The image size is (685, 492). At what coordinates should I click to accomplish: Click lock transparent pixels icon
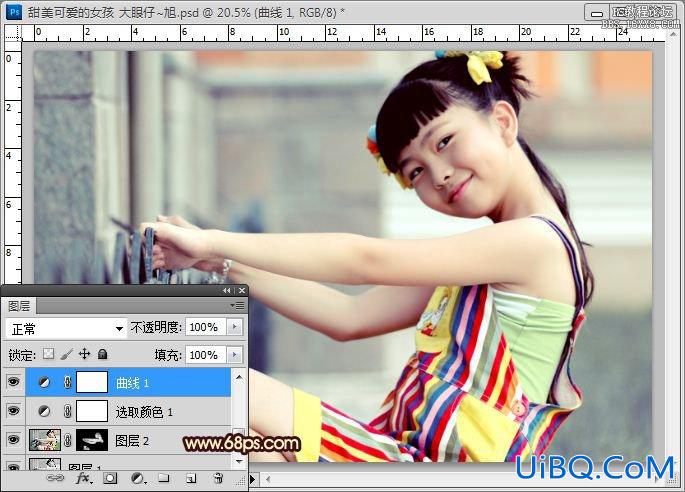(48, 353)
